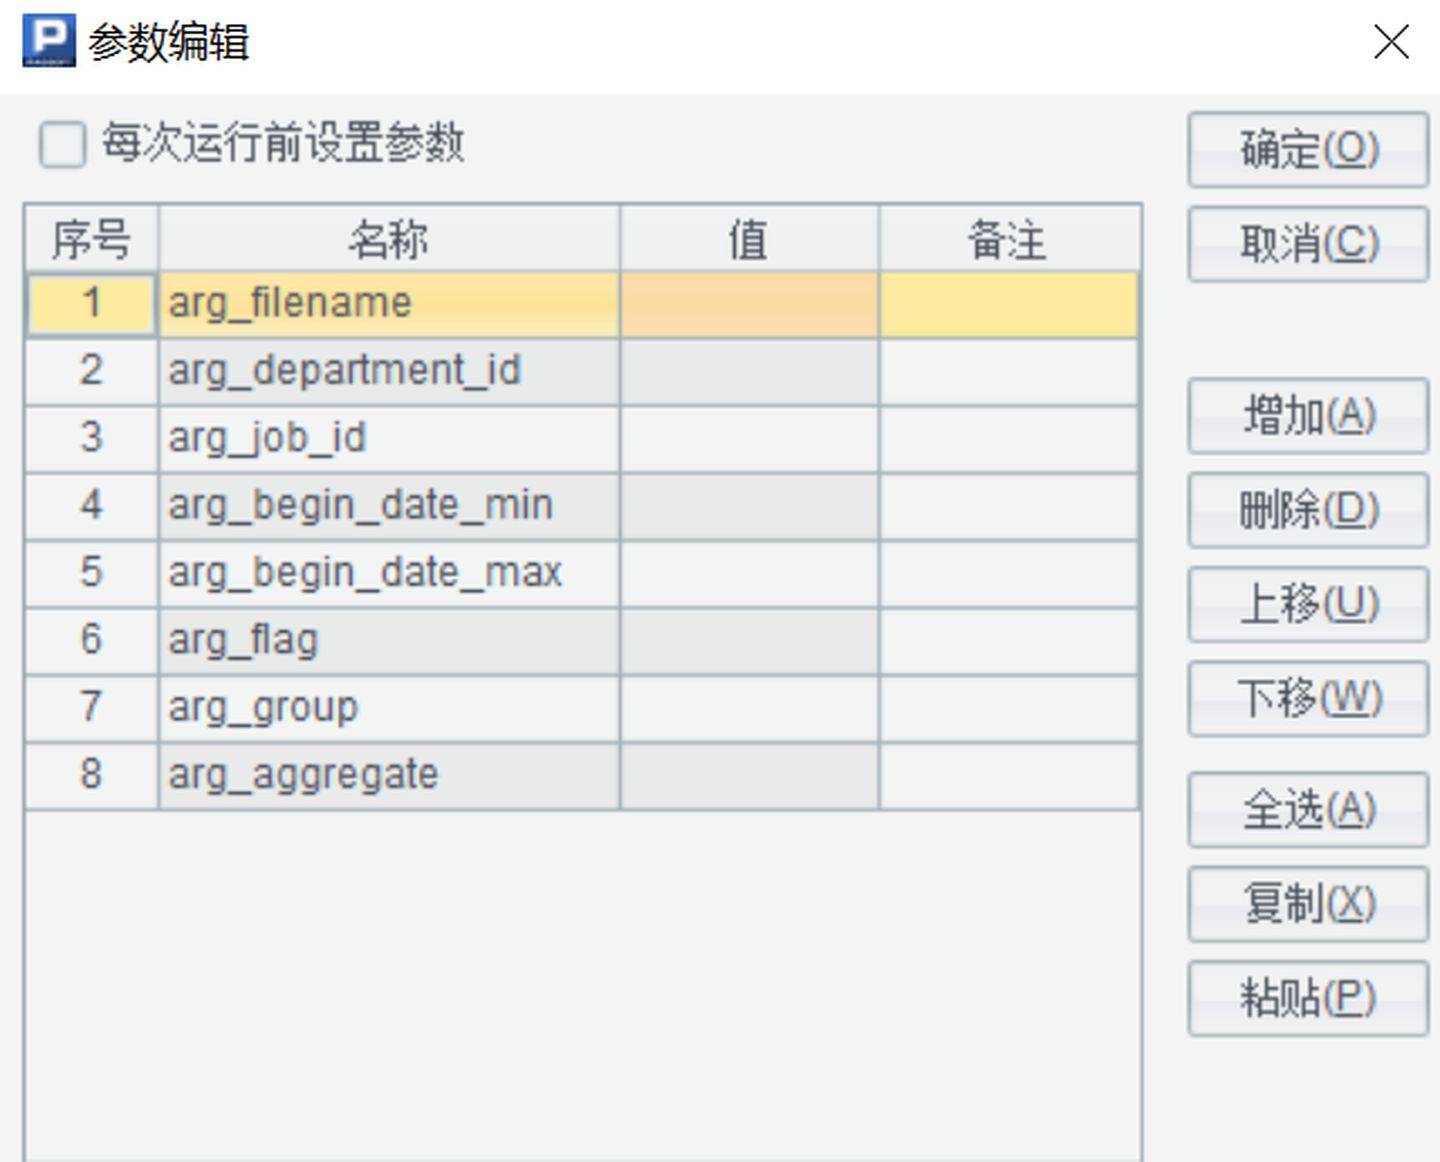Select row number 7

point(91,707)
